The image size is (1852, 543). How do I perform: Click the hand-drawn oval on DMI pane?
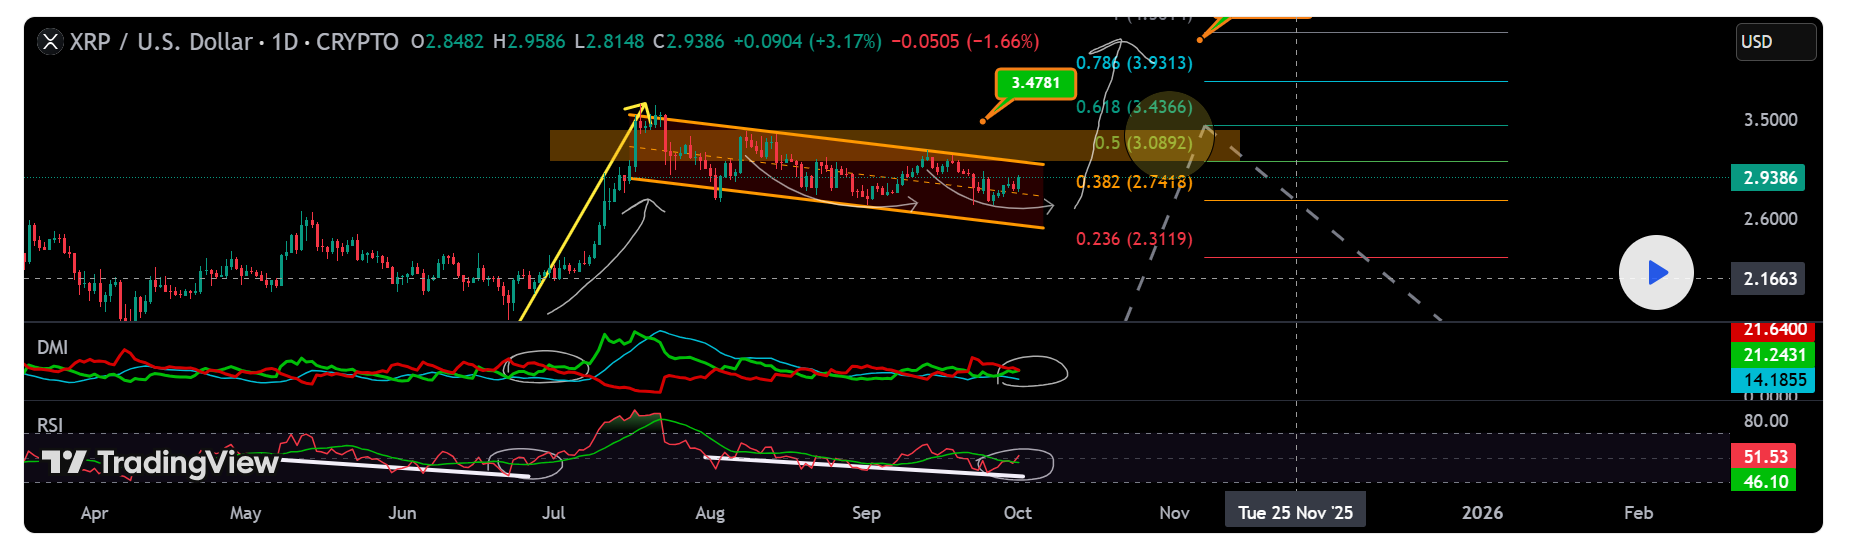pos(1033,371)
